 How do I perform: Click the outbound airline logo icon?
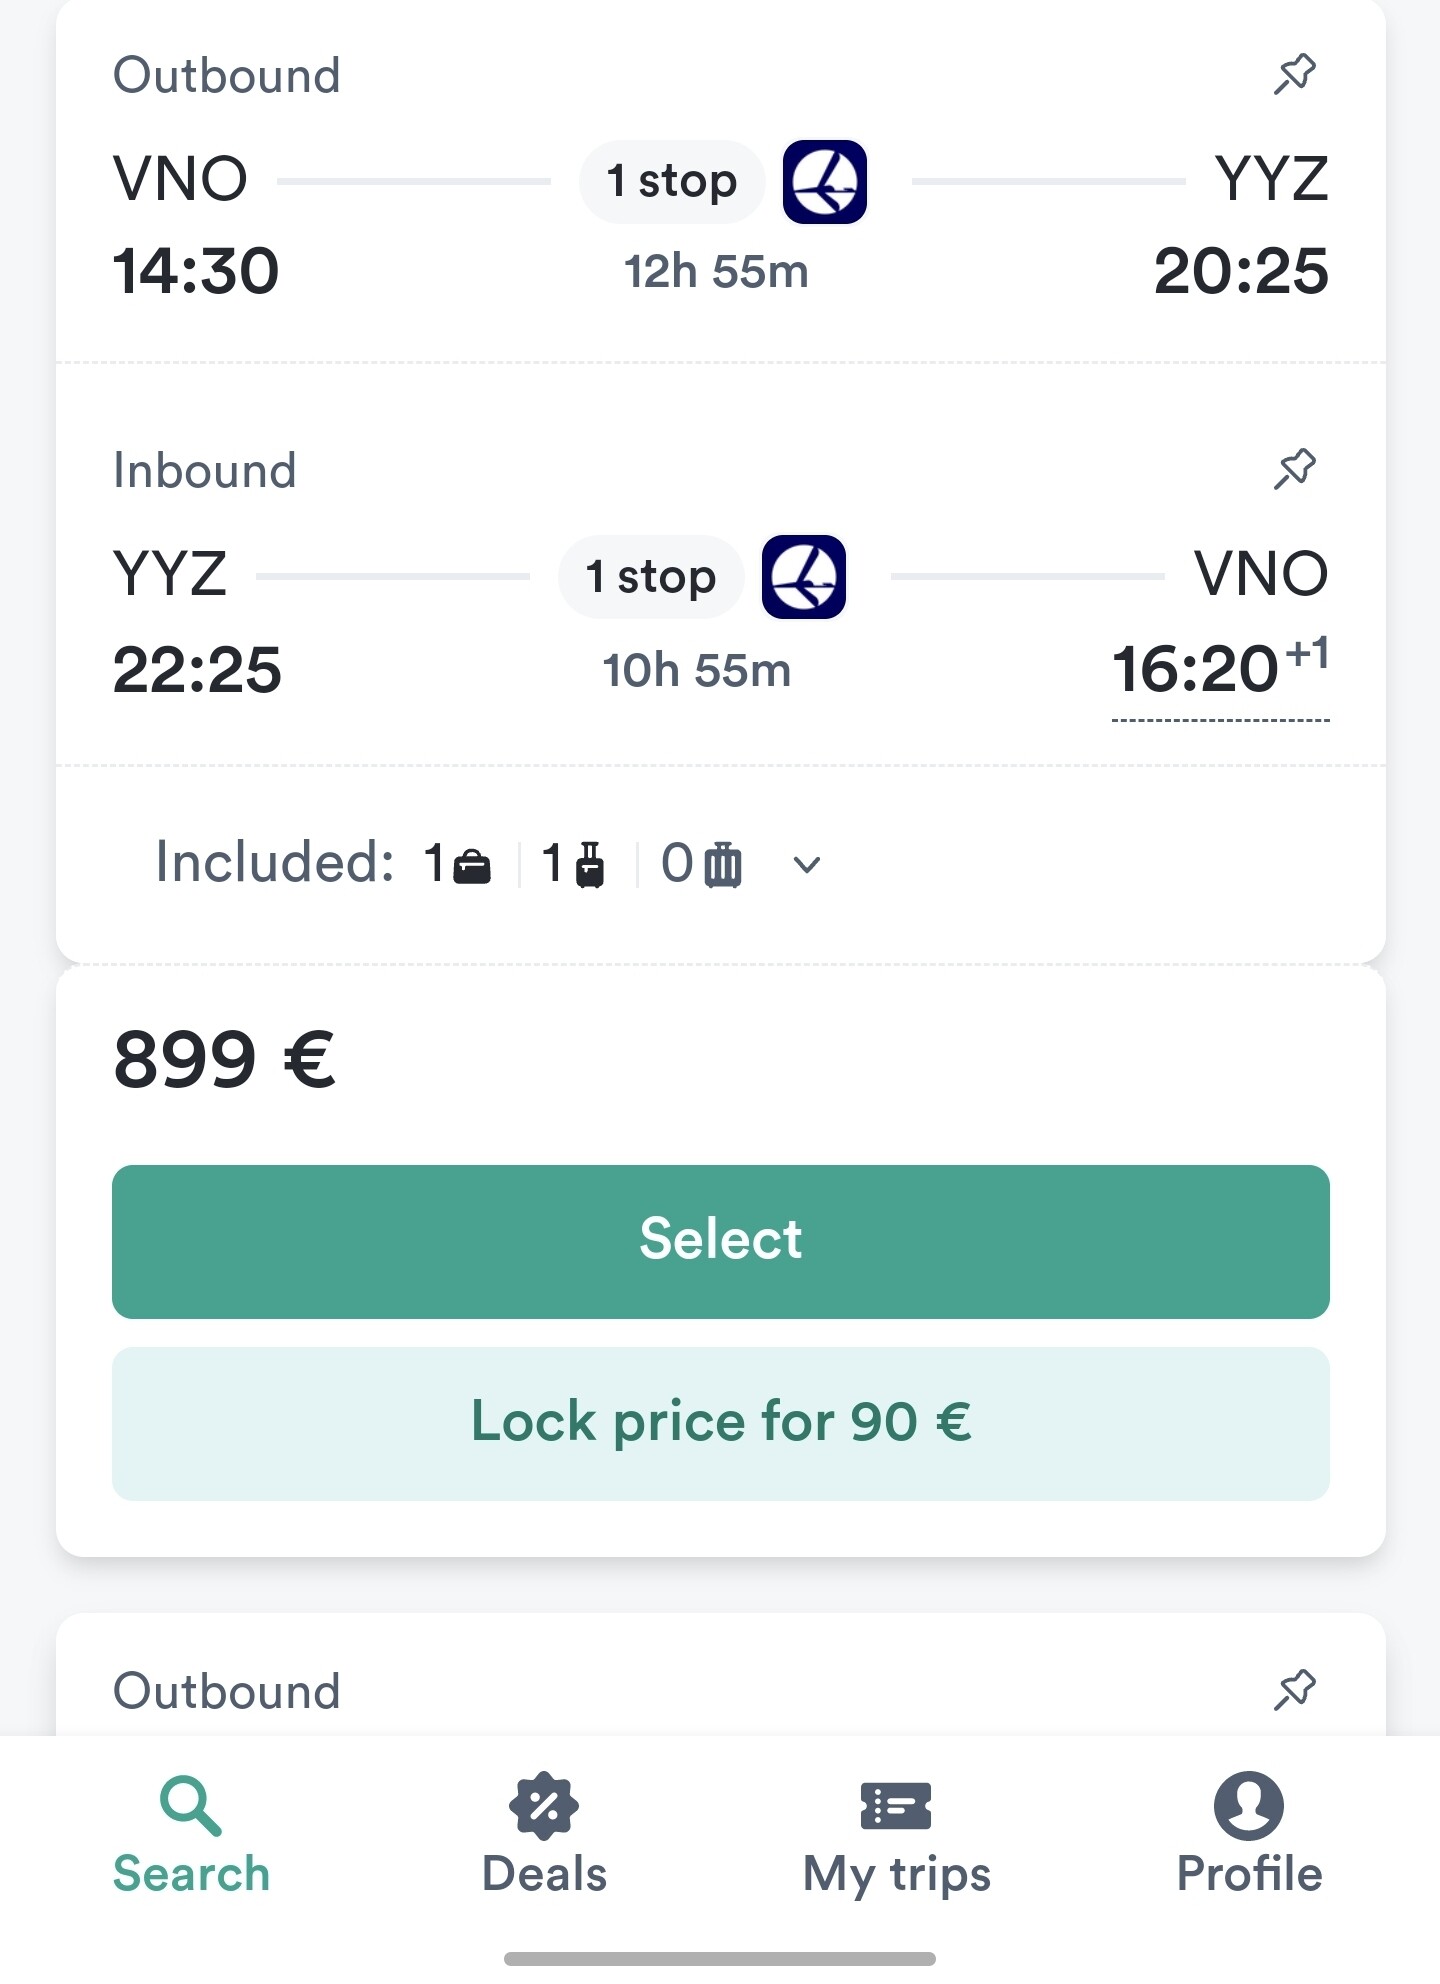coord(824,182)
